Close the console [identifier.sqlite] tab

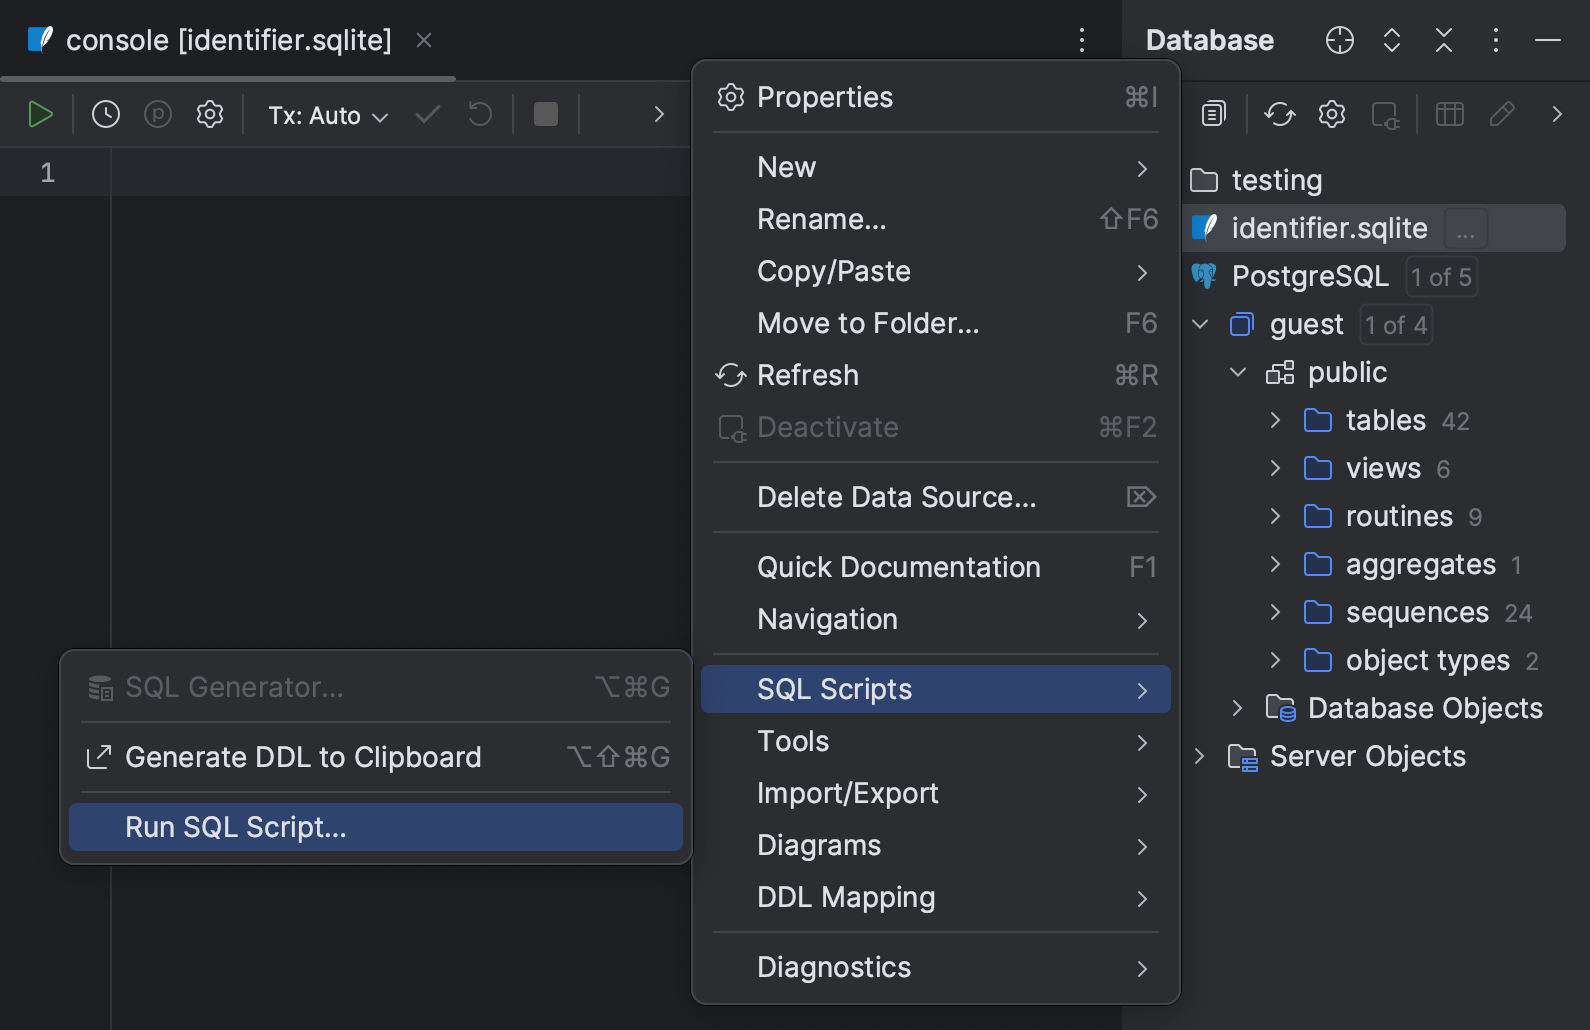(x=424, y=40)
